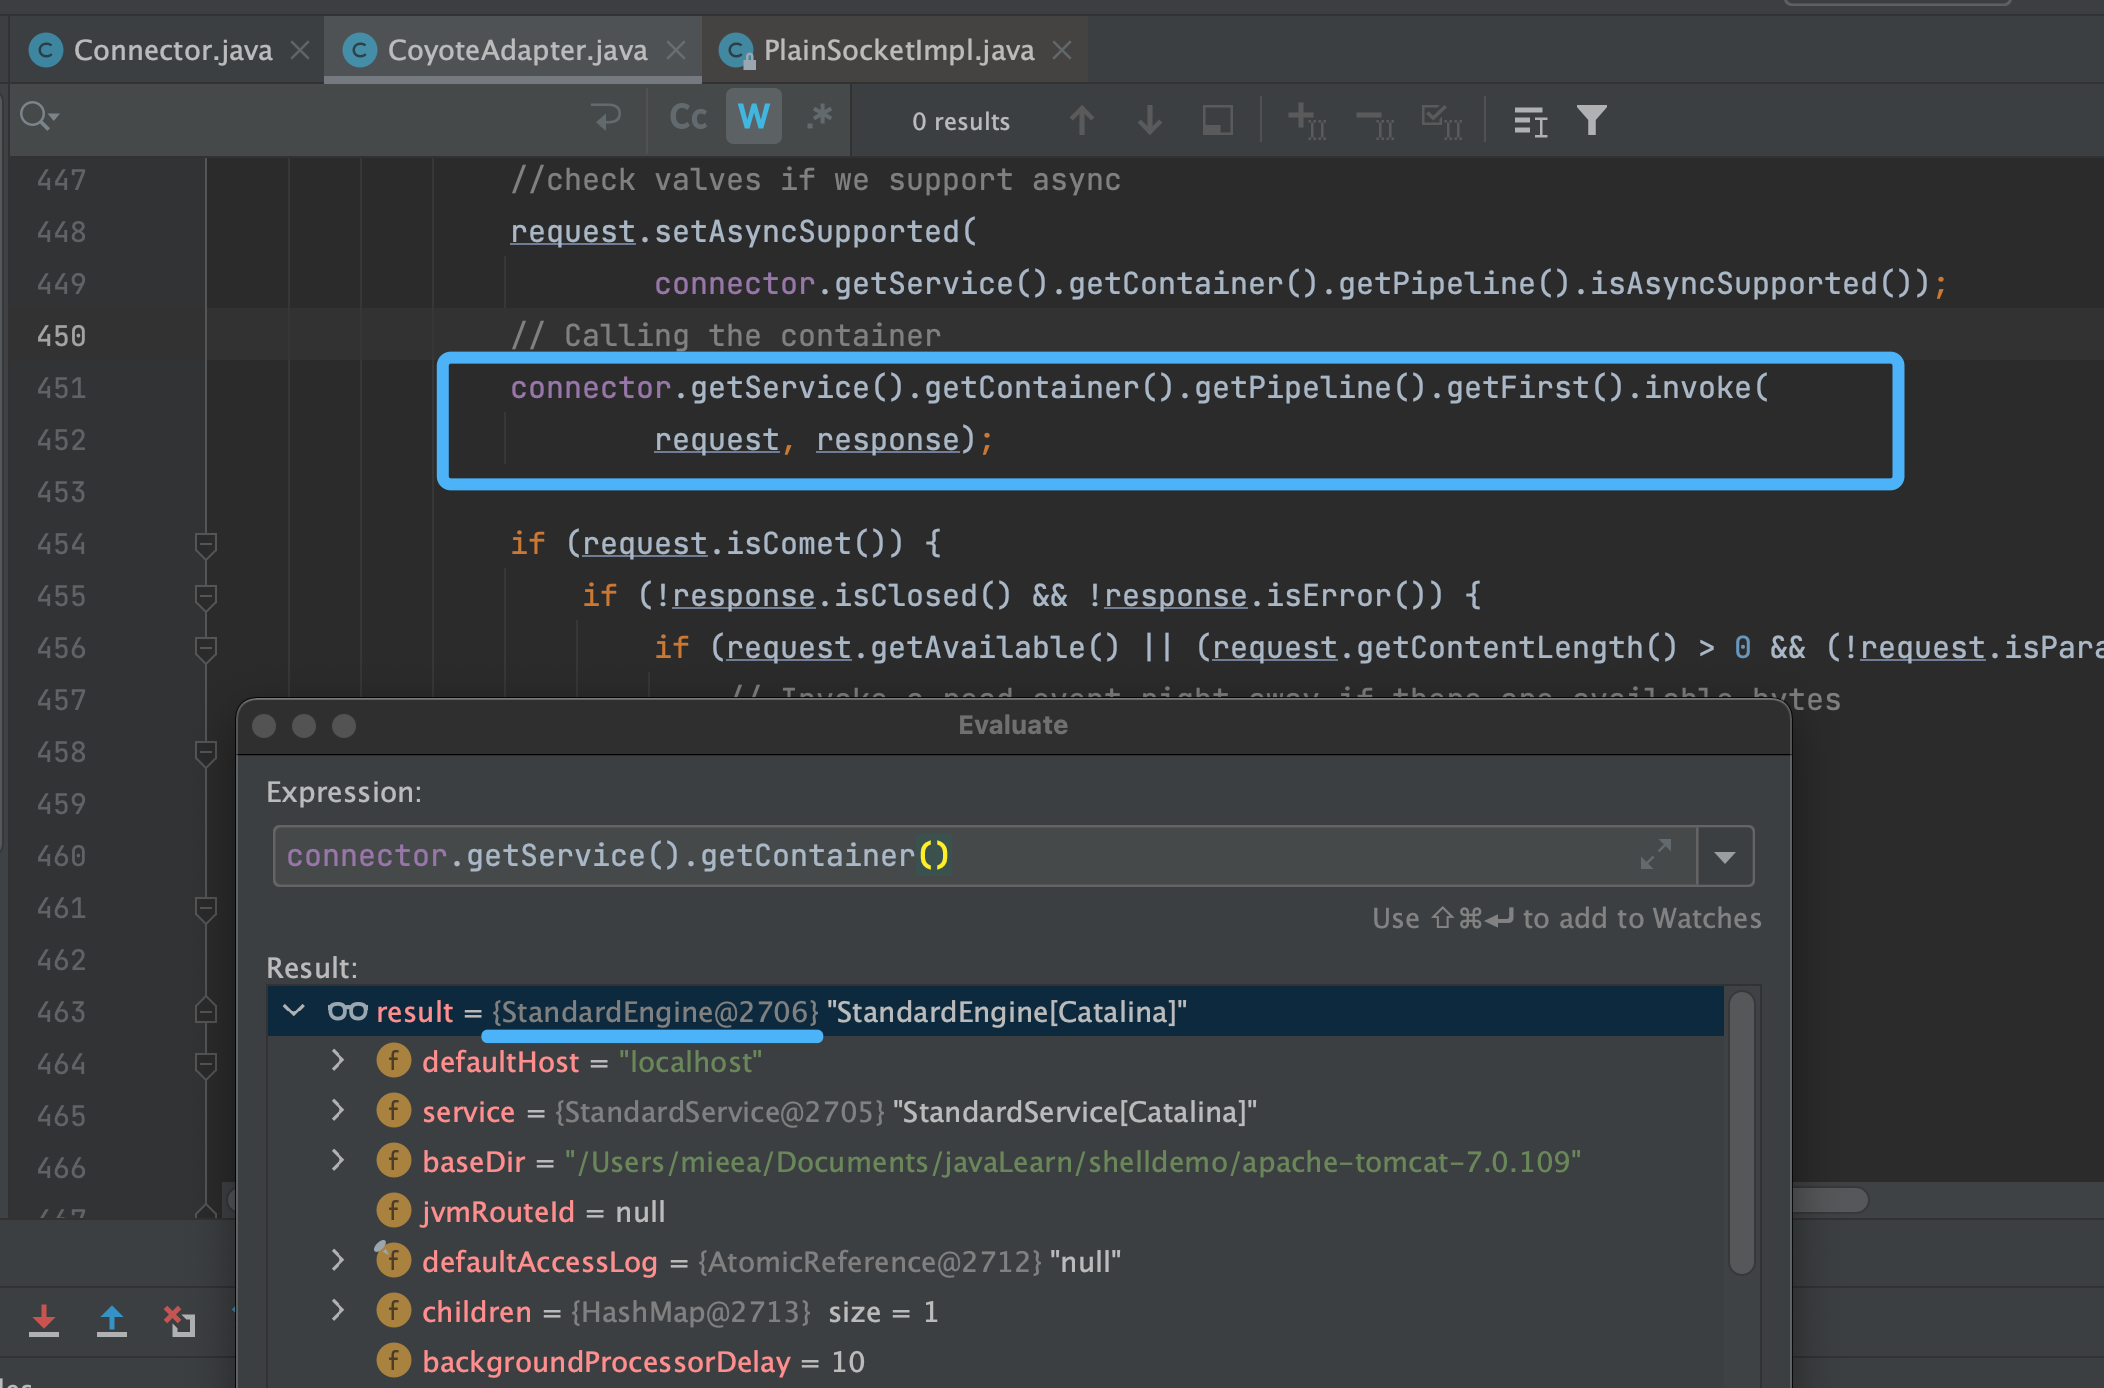Open search history magnifier dropdown
This screenshot has height=1388, width=2104.
pos(39,117)
